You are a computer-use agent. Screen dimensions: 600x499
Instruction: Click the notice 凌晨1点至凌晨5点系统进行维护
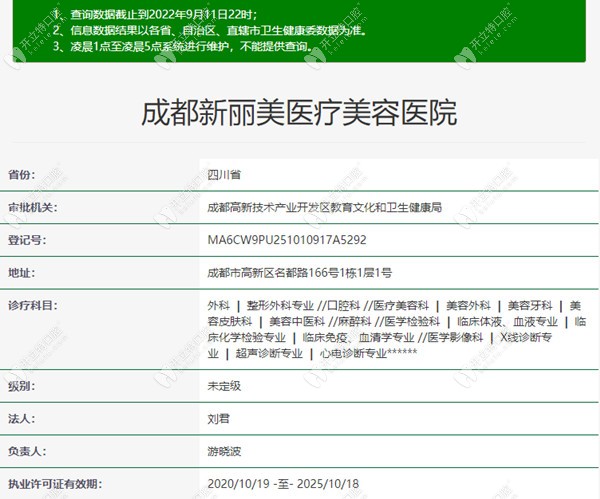point(183,46)
